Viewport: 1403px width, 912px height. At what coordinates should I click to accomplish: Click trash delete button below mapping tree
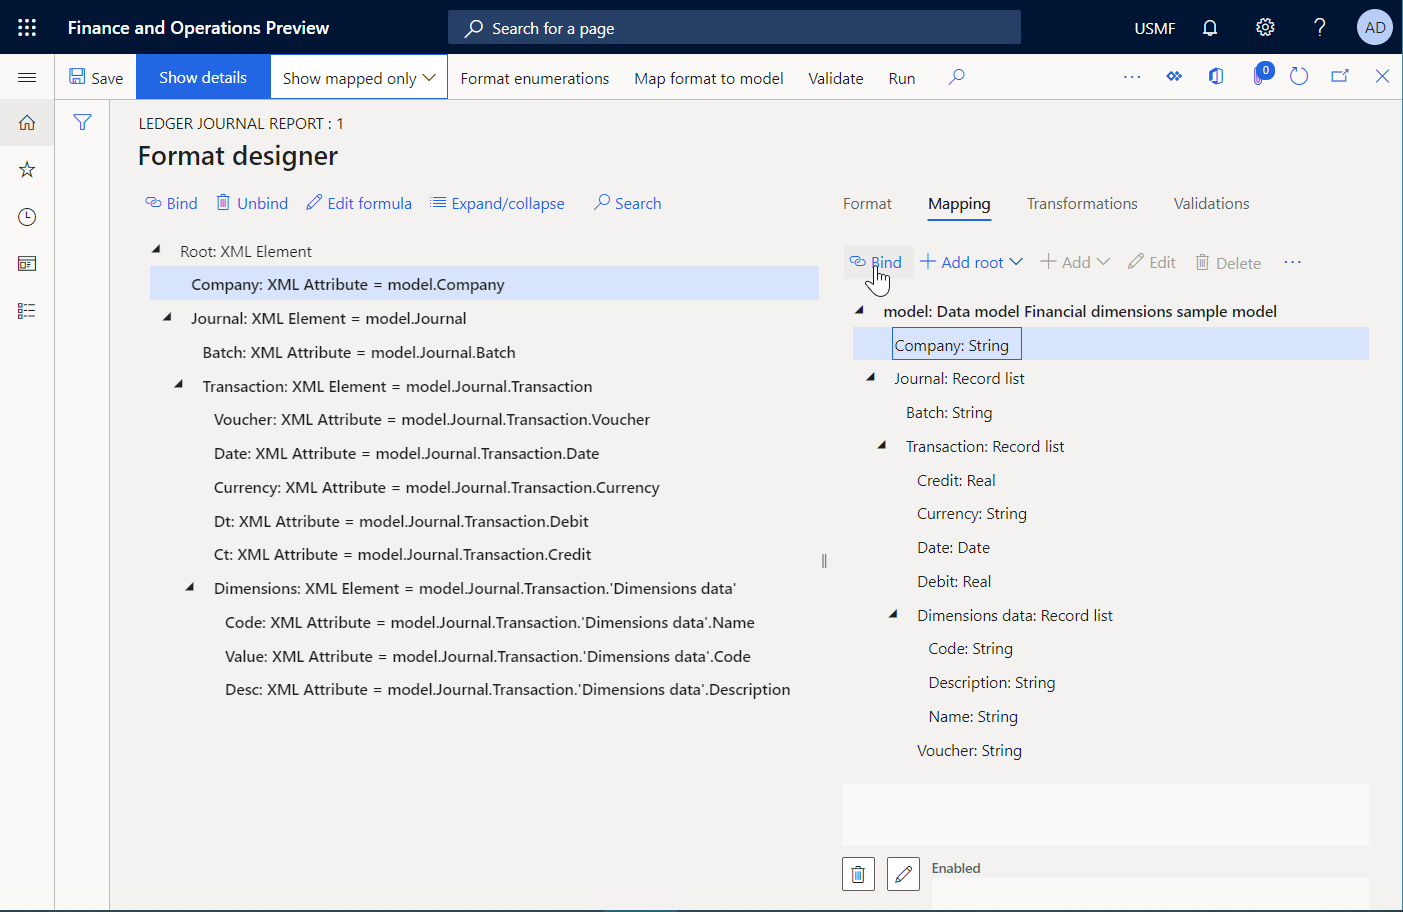point(858,874)
